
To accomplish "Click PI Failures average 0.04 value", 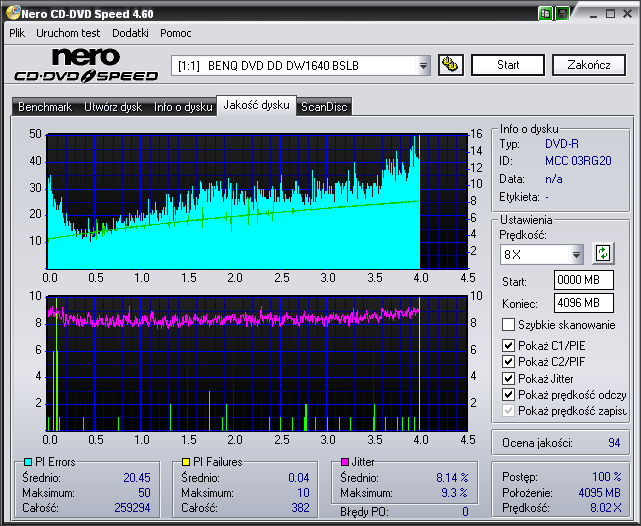I will [x=299, y=477].
